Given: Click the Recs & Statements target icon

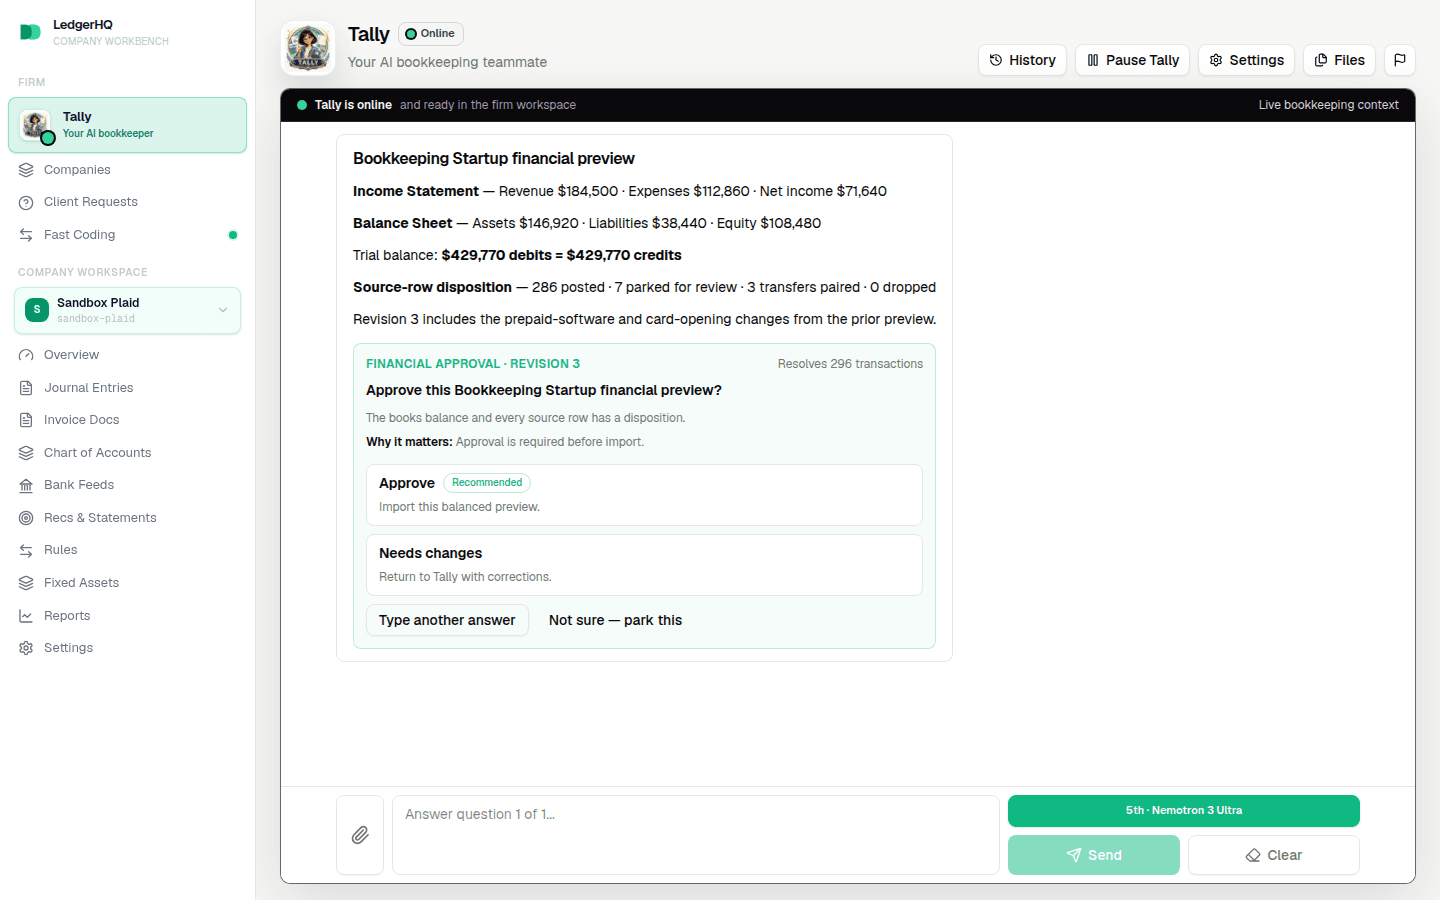Looking at the screenshot, I should pos(26,518).
